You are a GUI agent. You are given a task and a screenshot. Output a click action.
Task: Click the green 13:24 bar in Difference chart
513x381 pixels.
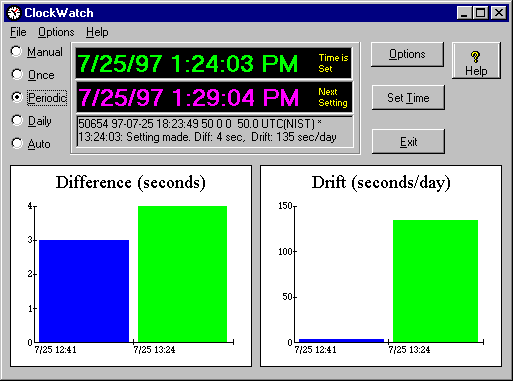click(x=182, y=274)
